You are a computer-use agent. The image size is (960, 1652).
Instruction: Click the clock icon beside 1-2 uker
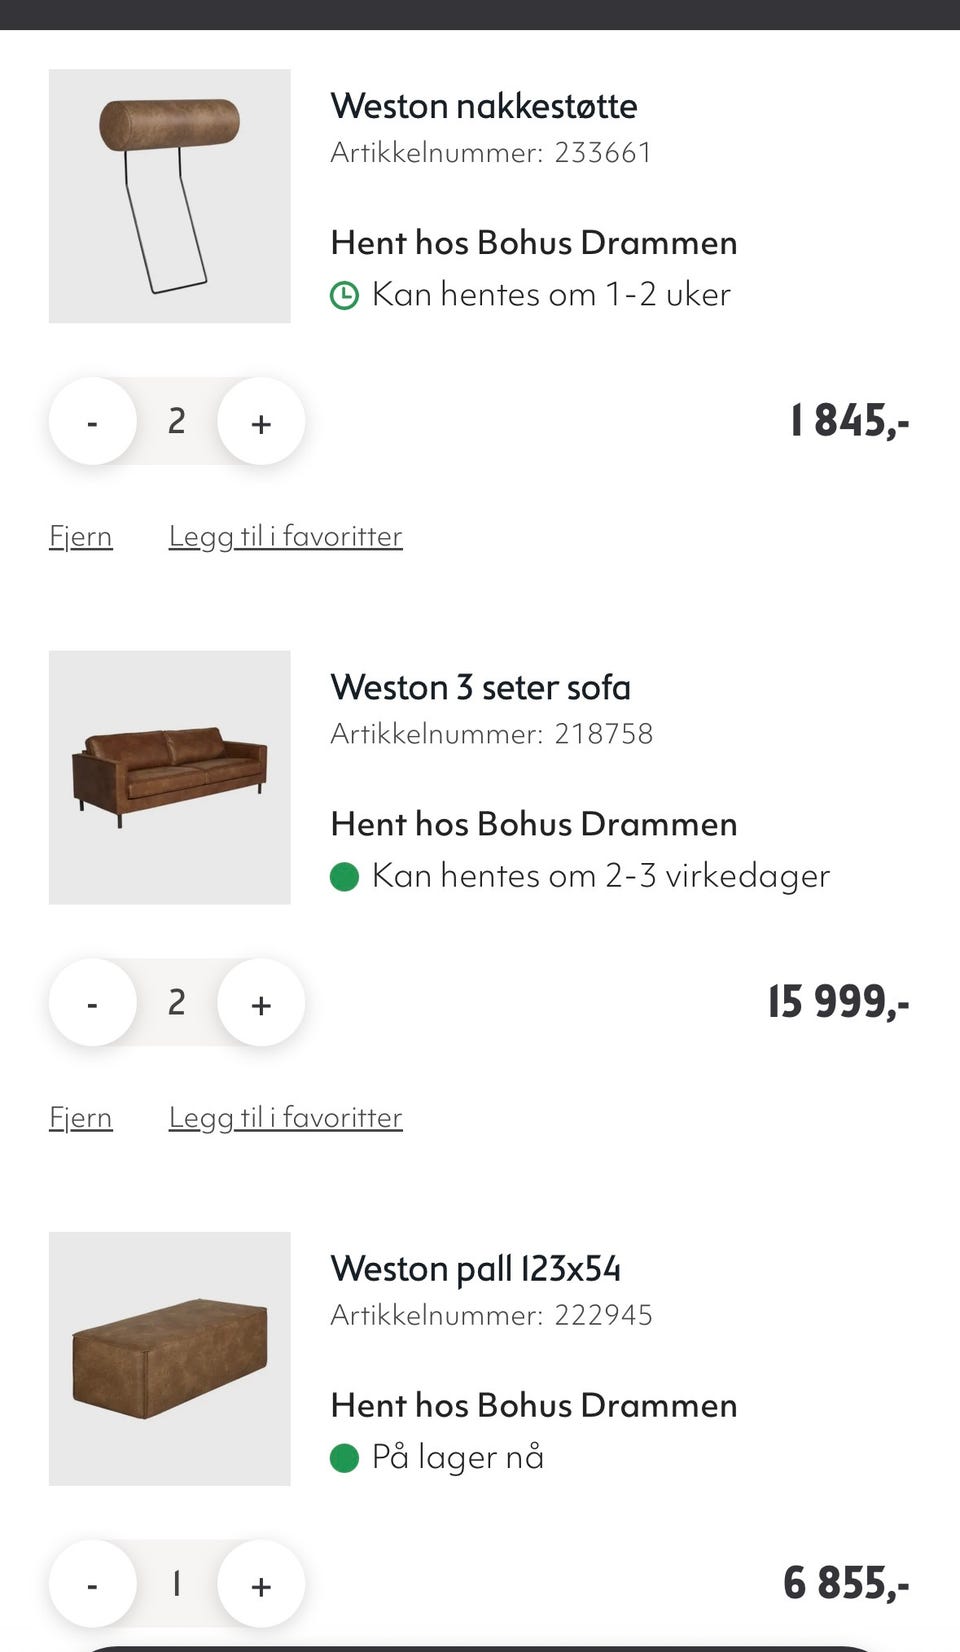[344, 295]
